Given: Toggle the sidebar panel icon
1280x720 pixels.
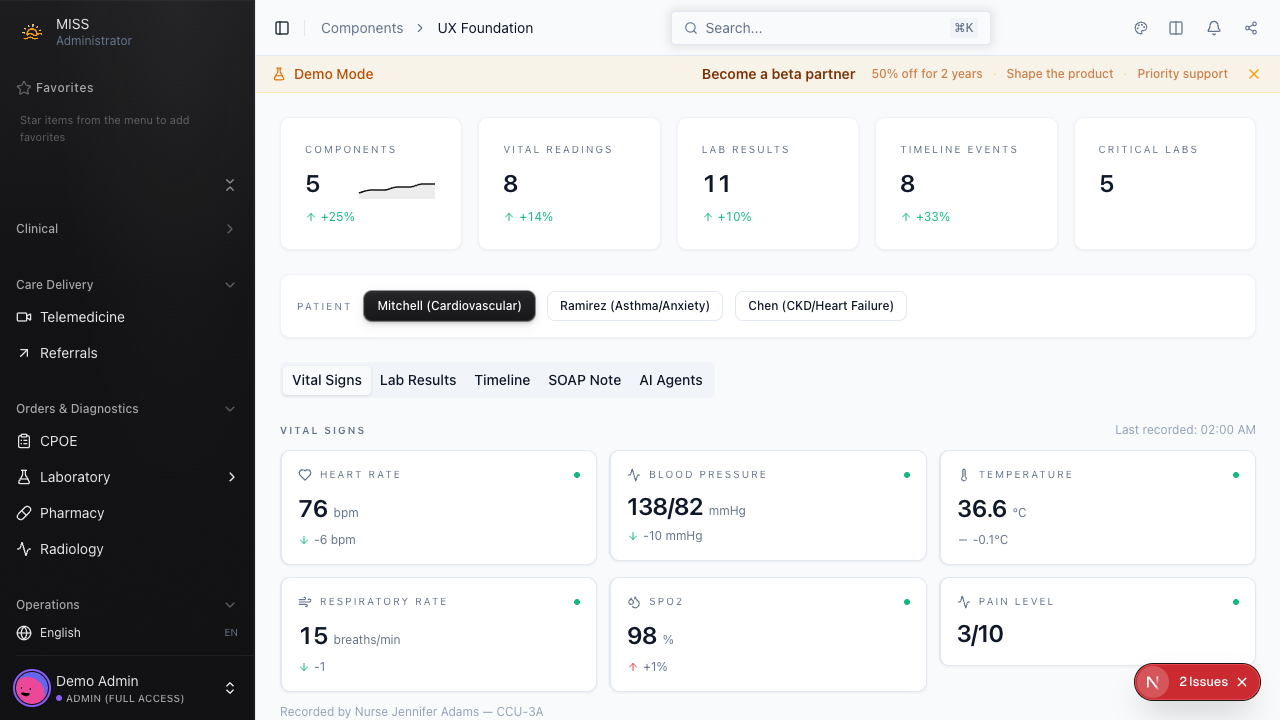Looking at the screenshot, I should pos(282,28).
